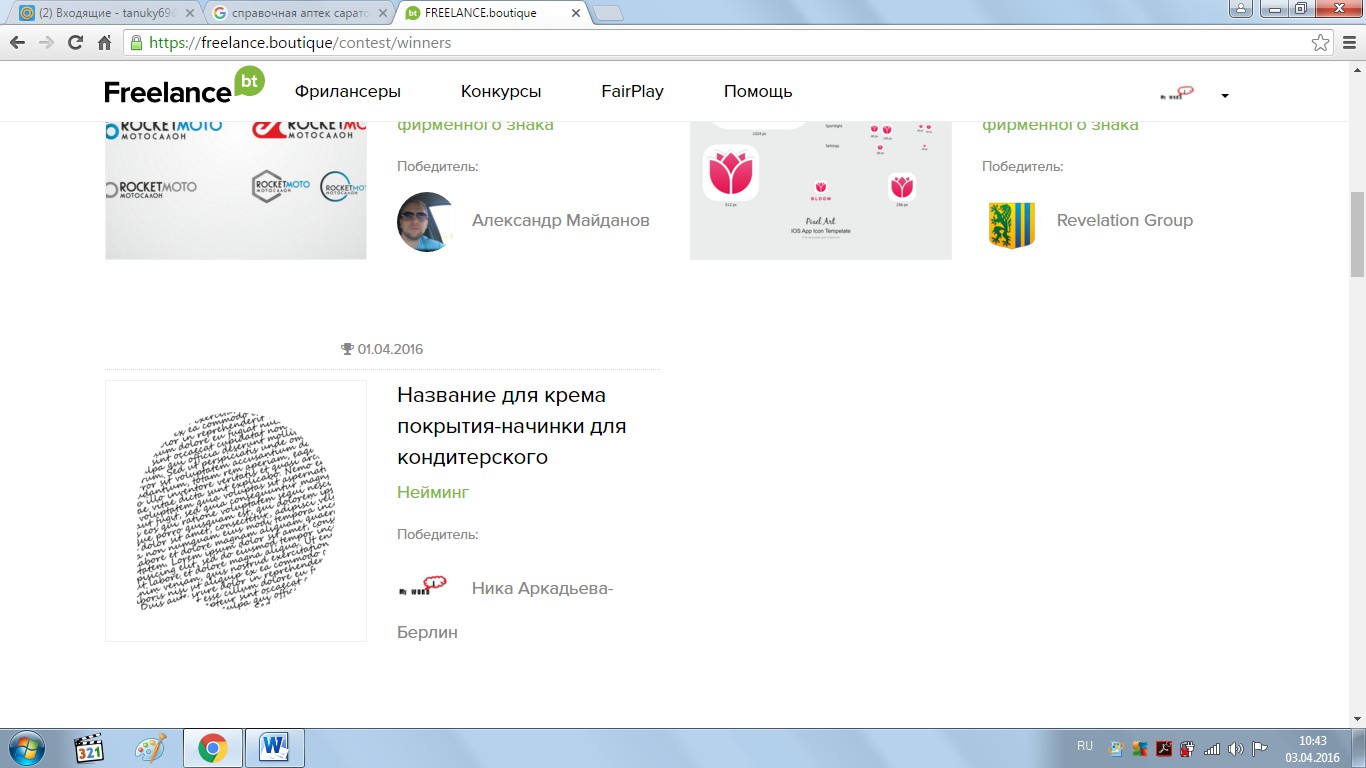
Task: Launch Media Player Classic from taskbar
Action: (x=90, y=748)
